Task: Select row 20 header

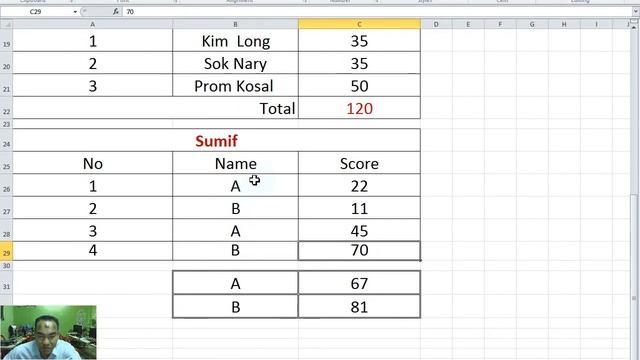Action: pos(7,63)
